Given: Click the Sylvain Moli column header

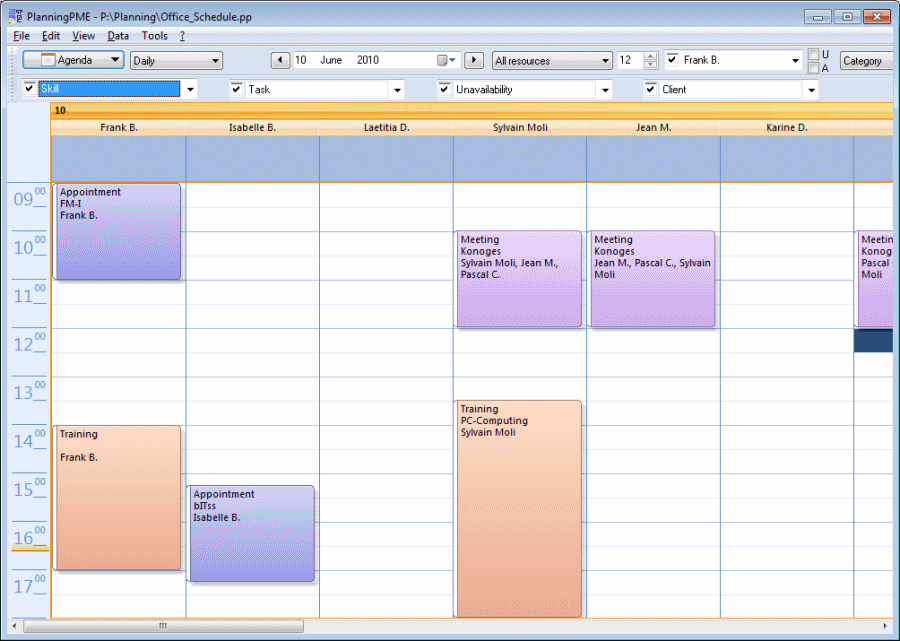Looking at the screenshot, I should coord(520,127).
